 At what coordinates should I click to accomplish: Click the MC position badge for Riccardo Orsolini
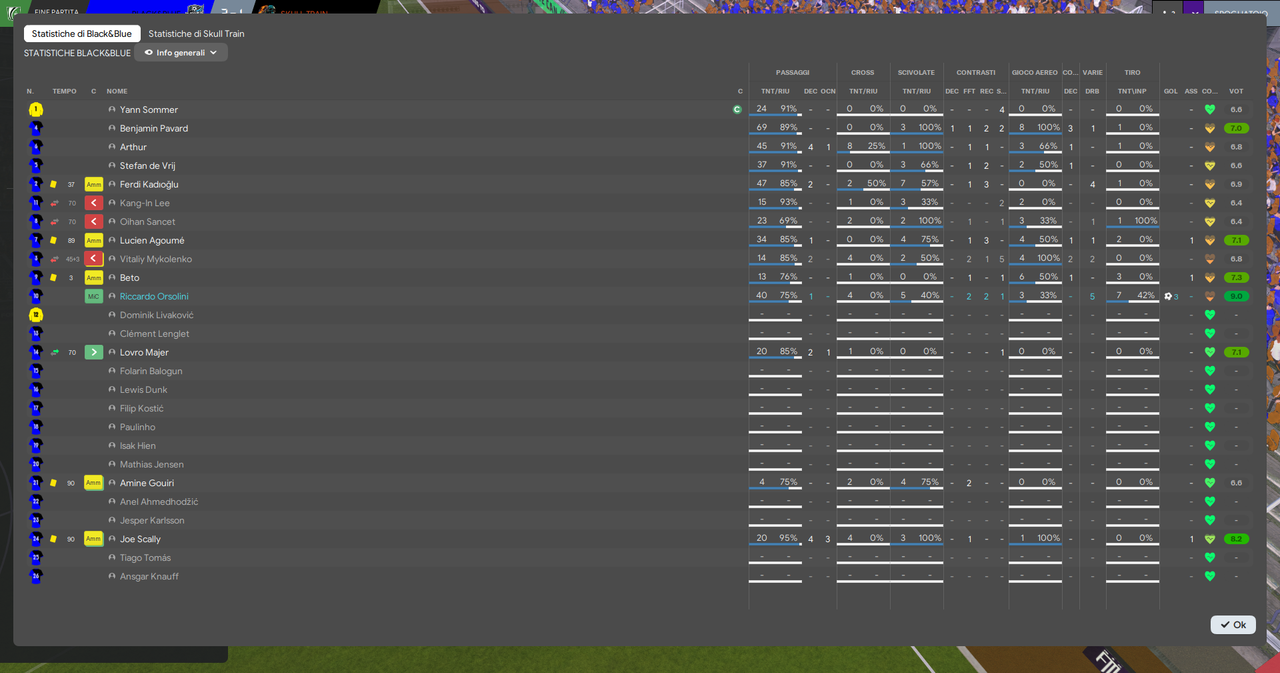[x=94, y=296]
